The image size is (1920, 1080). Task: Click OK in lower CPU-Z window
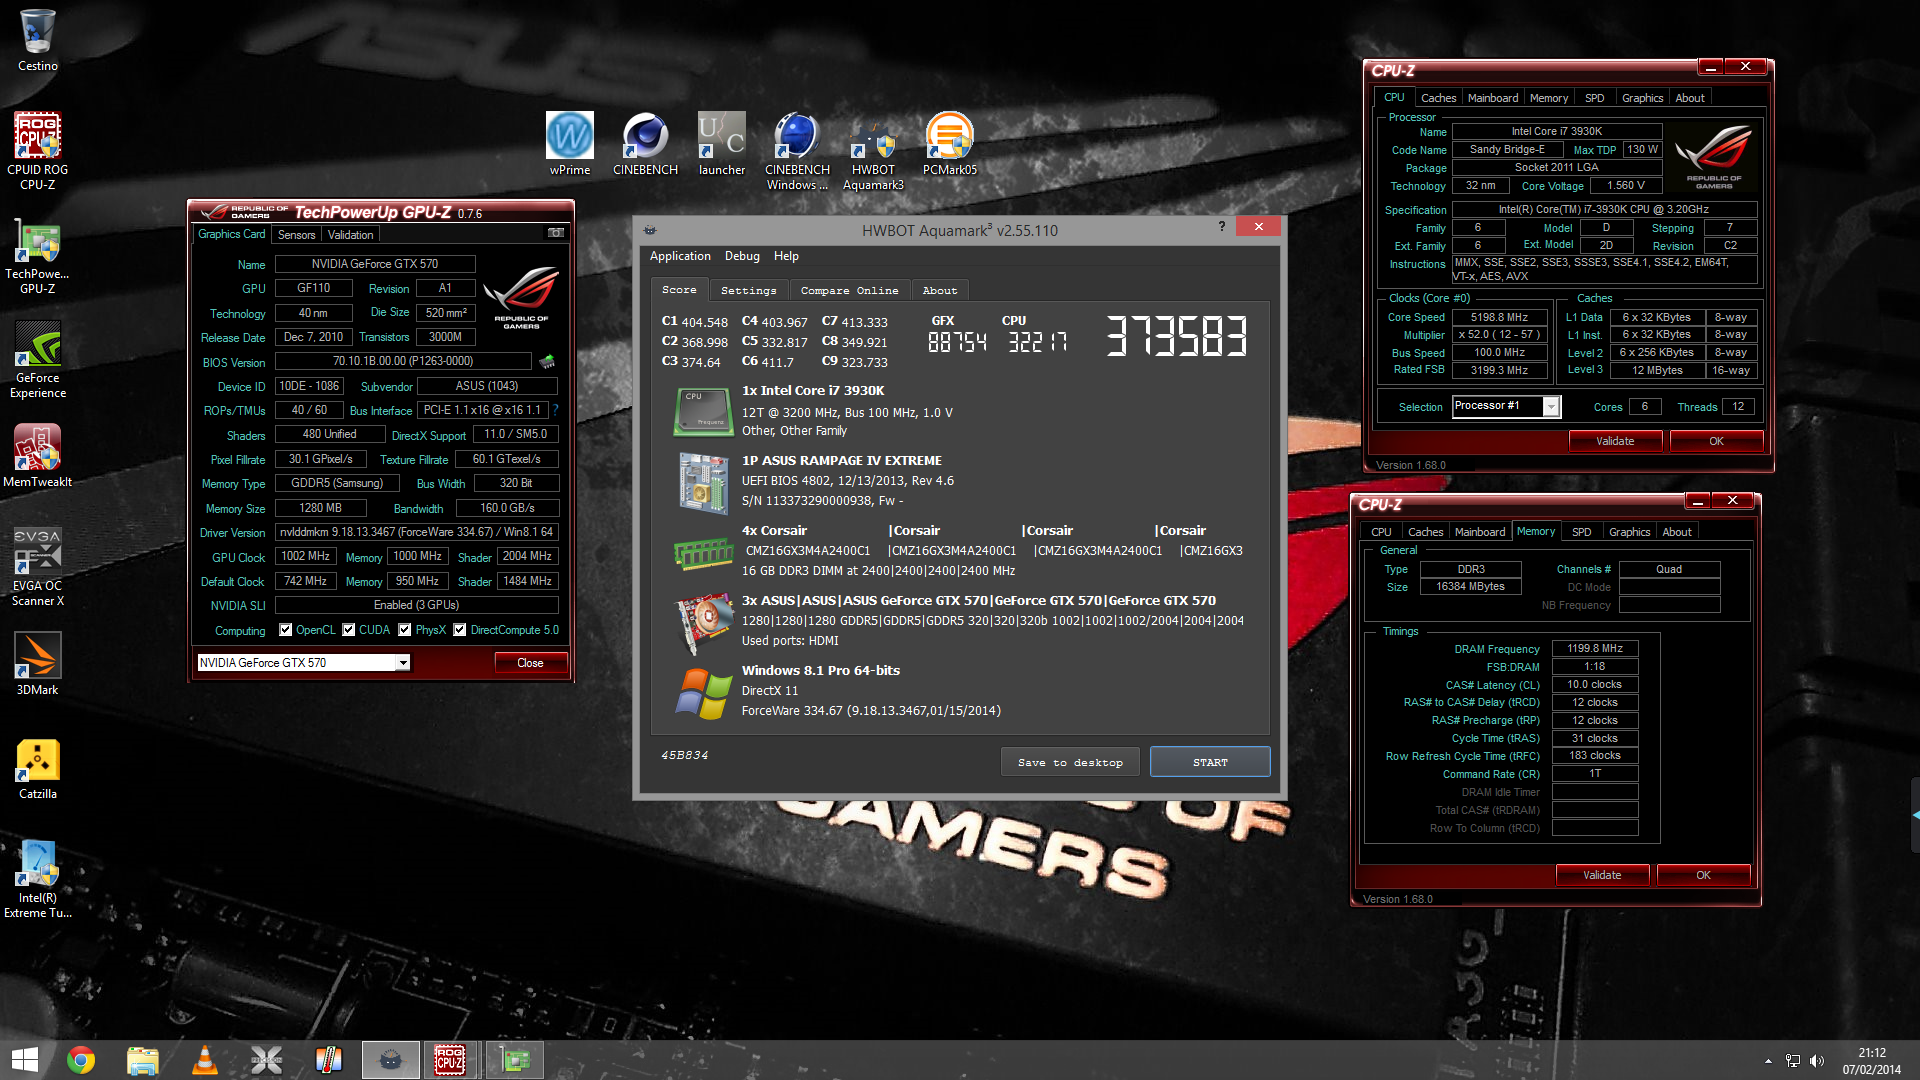[x=1703, y=875]
